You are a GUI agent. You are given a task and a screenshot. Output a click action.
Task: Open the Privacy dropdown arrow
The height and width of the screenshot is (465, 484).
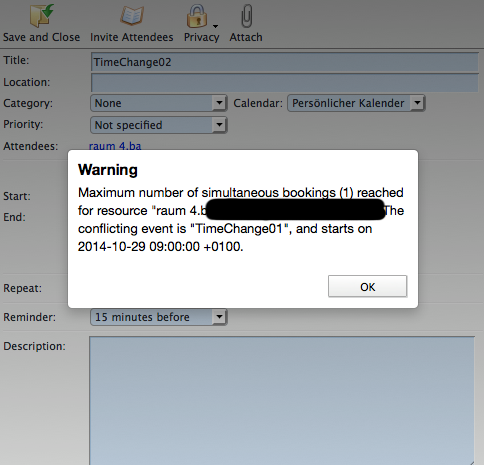[215, 26]
